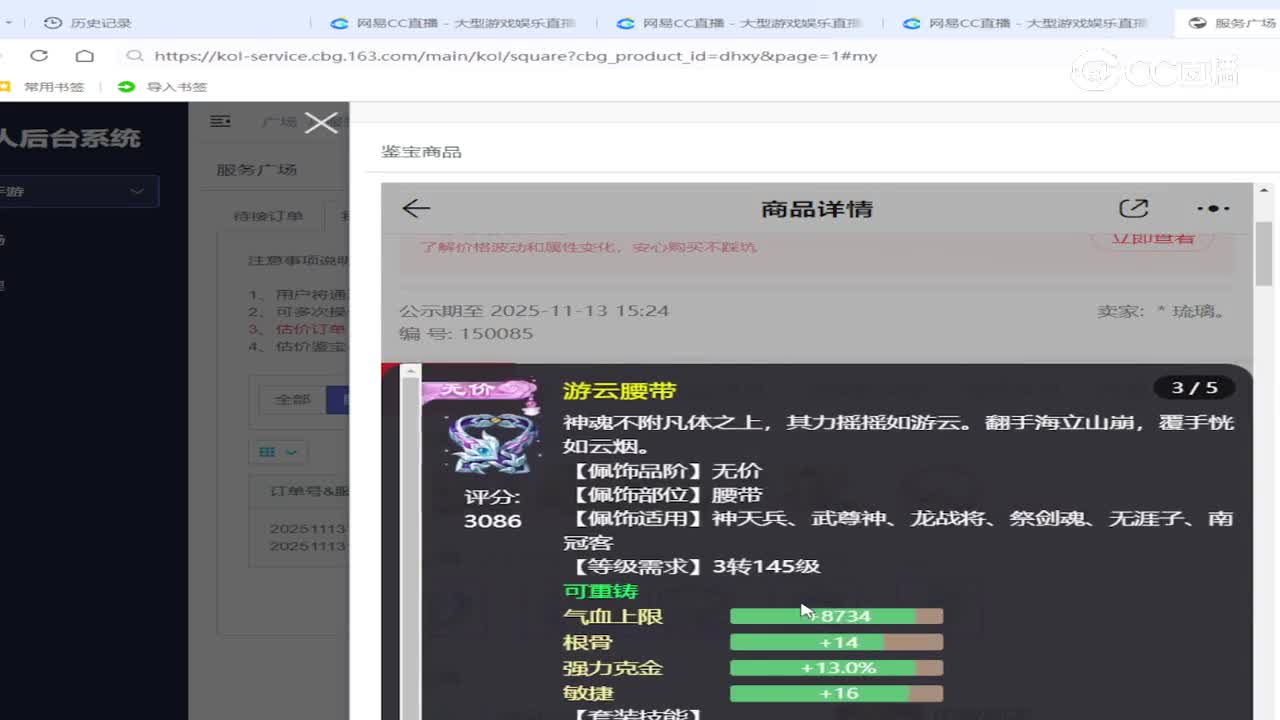Click the 评分 score value 3086
The image size is (1280, 720).
[492, 521]
